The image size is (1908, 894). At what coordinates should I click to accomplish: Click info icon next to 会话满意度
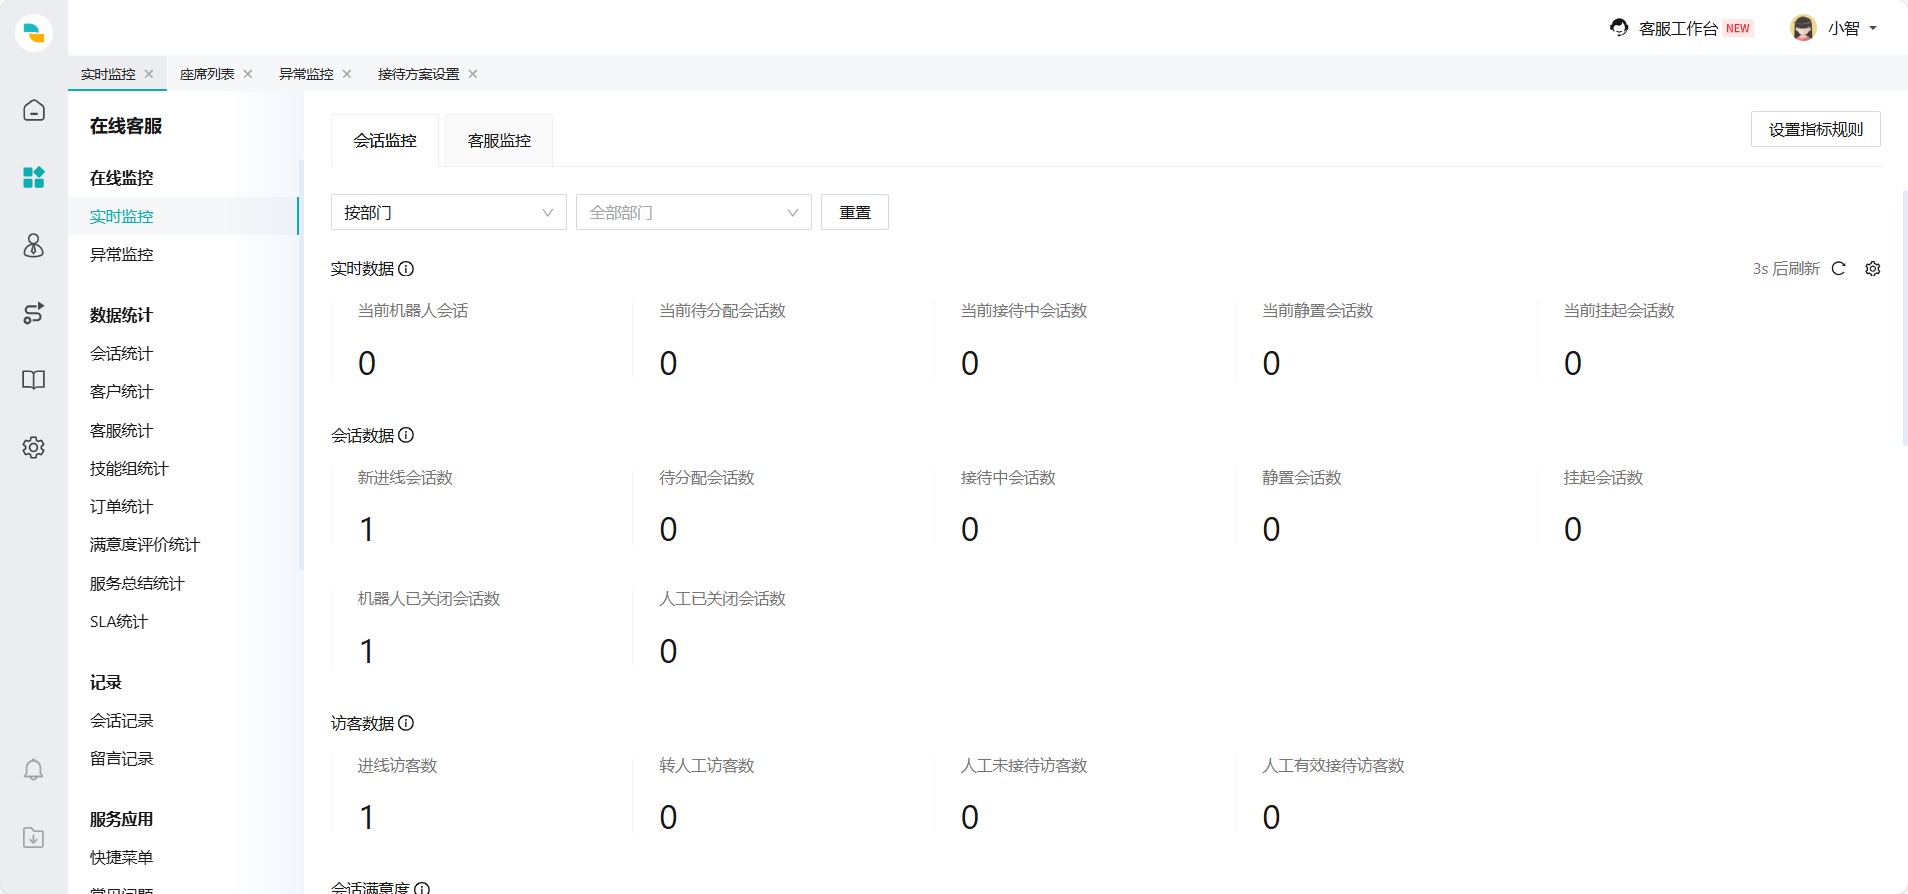pos(422,888)
